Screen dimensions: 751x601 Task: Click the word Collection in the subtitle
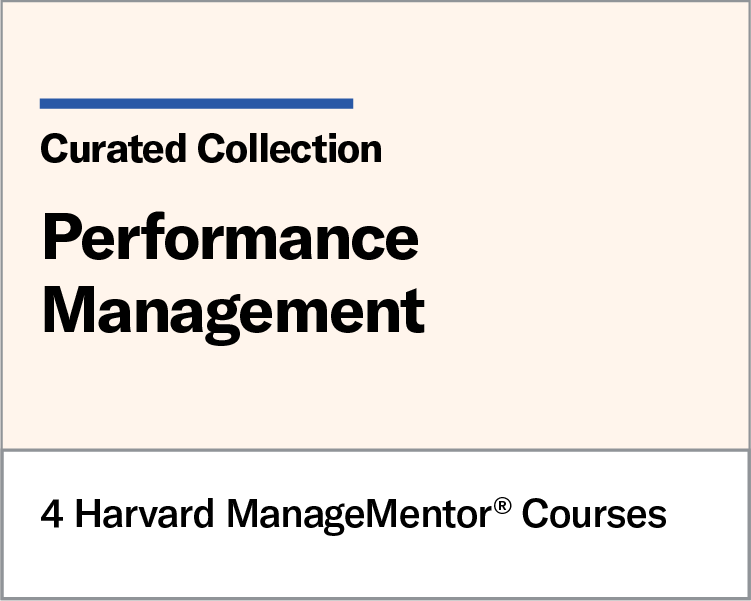[x=290, y=148]
